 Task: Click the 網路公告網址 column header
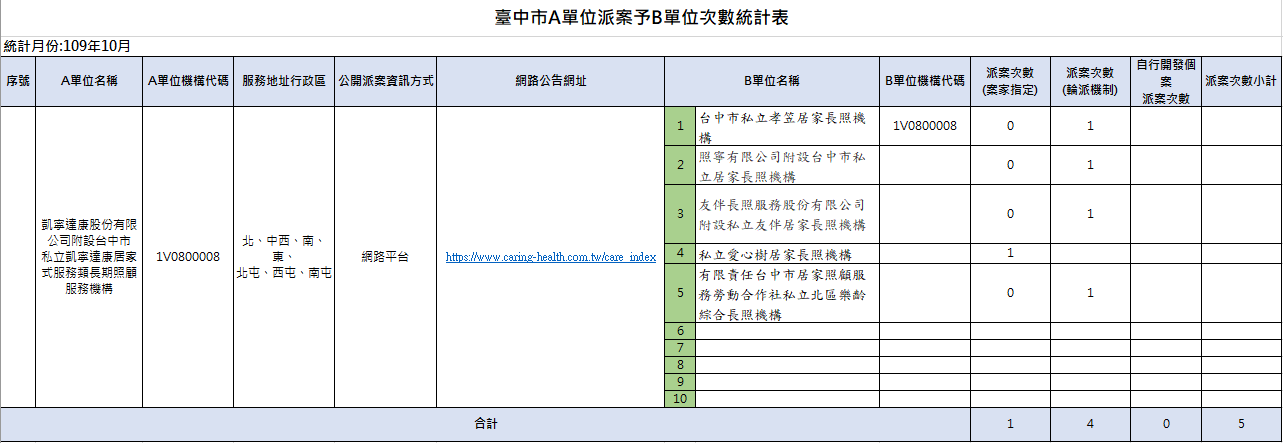click(551, 81)
